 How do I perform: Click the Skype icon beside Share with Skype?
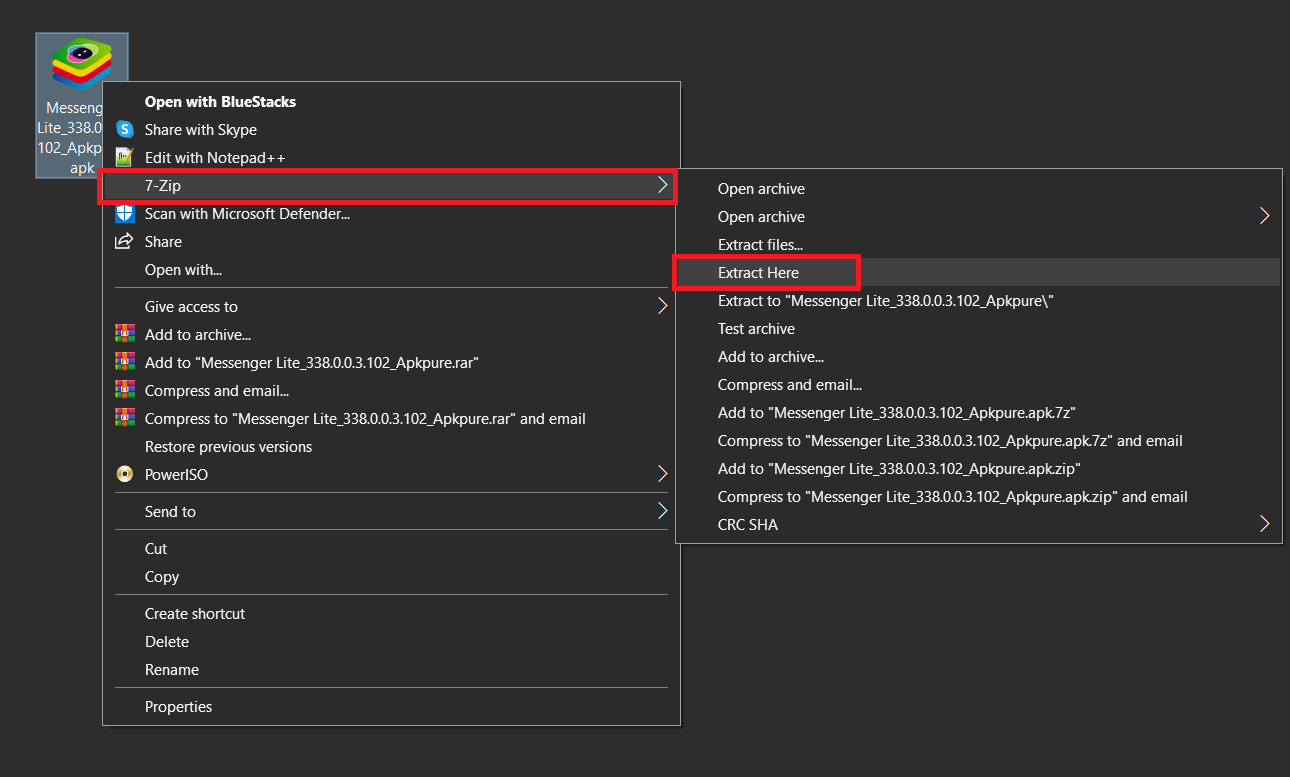tap(124, 129)
